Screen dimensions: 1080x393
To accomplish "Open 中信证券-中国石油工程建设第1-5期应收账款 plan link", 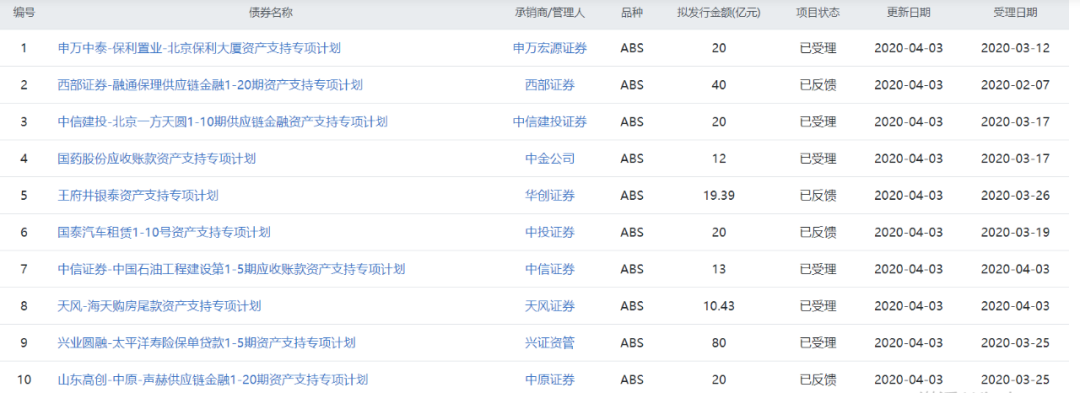I will click(231, 269).
